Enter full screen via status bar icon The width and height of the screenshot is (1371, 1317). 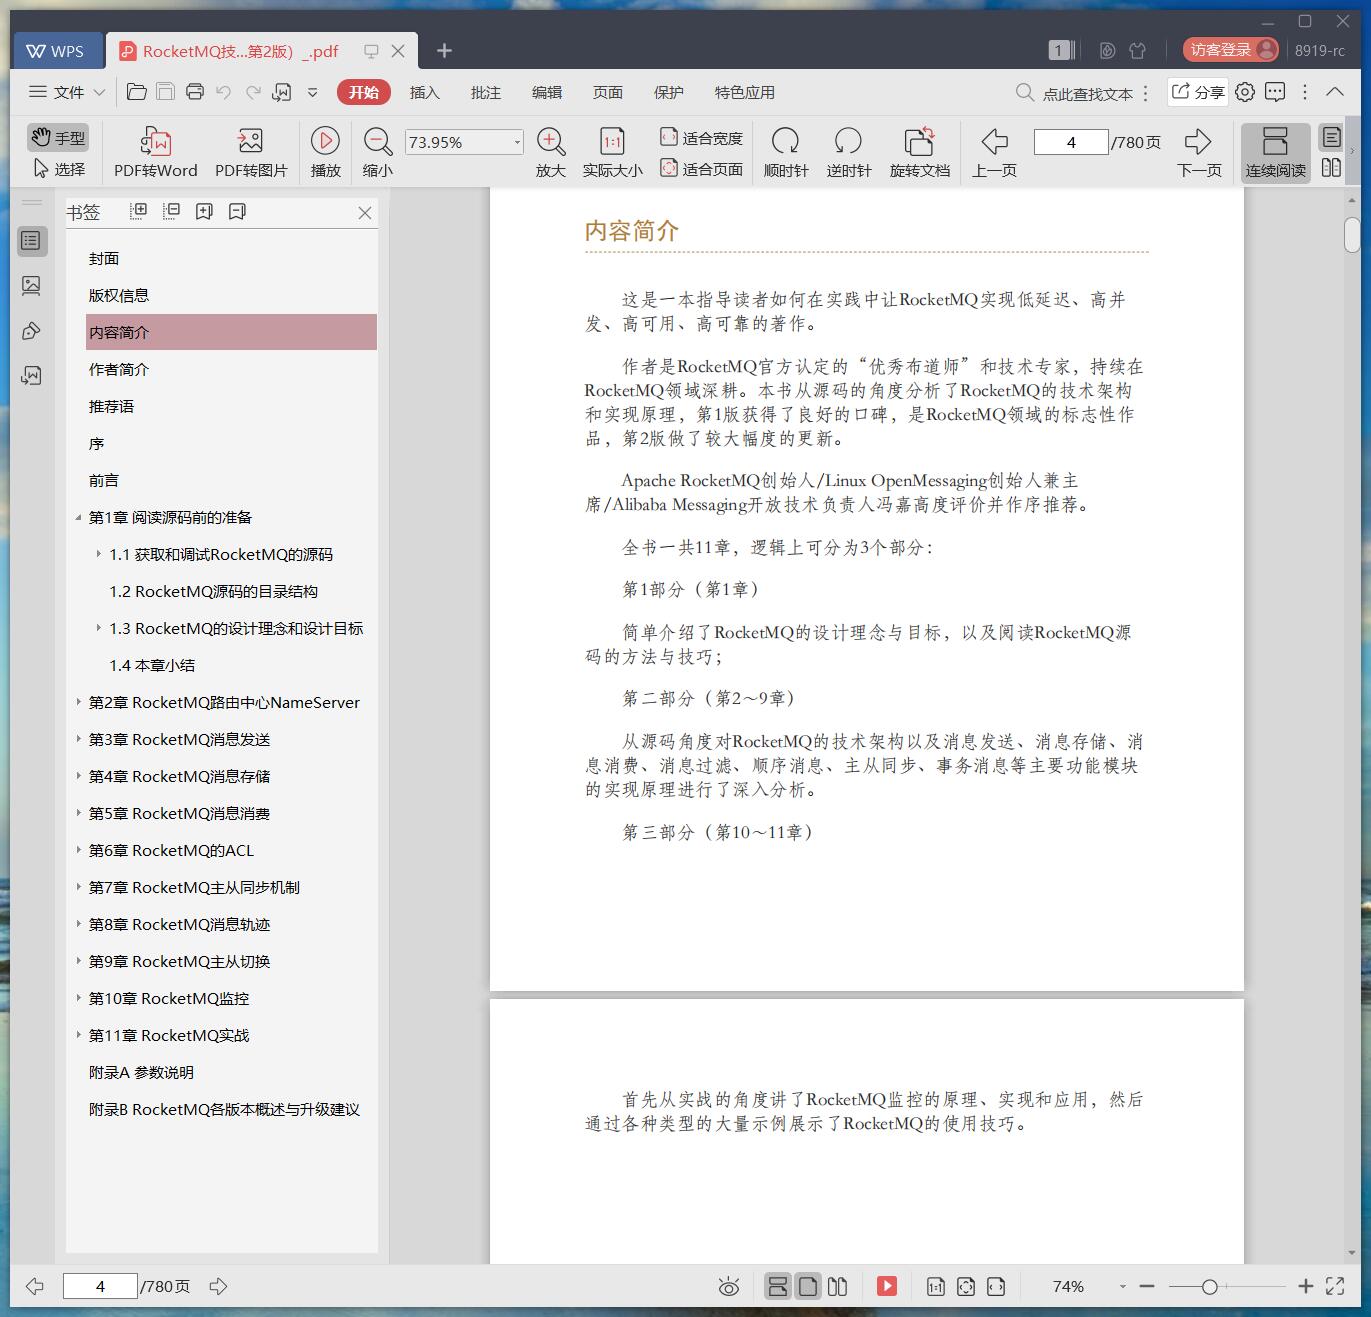(1335, 1286)
